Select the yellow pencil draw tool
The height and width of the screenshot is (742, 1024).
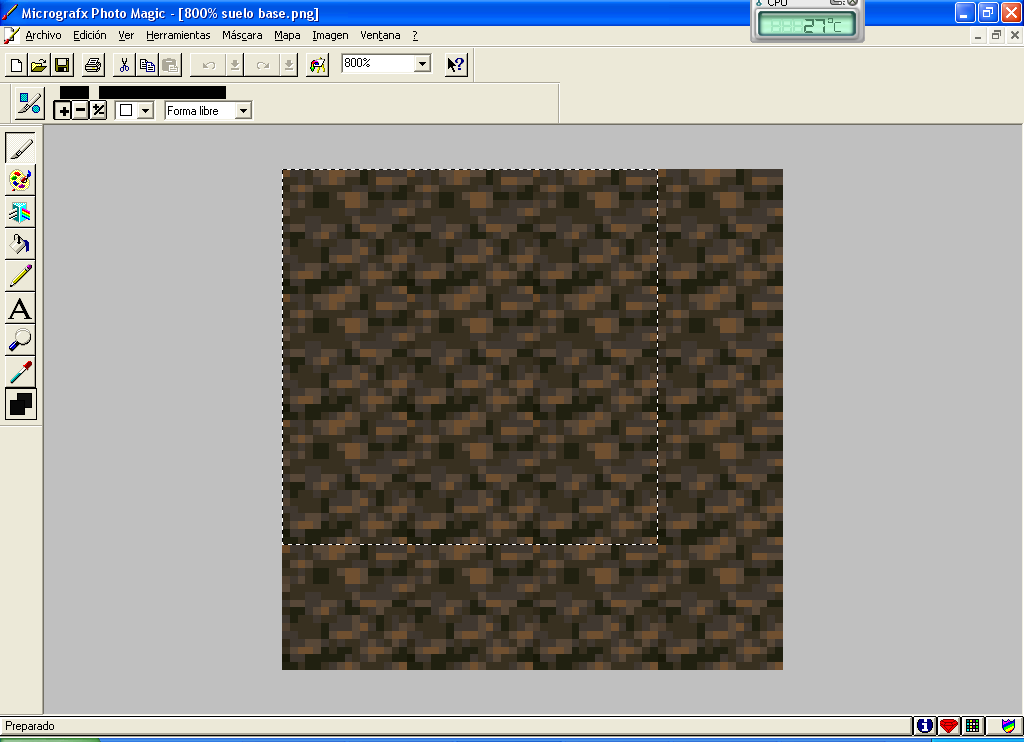click(x=21, y=276)
